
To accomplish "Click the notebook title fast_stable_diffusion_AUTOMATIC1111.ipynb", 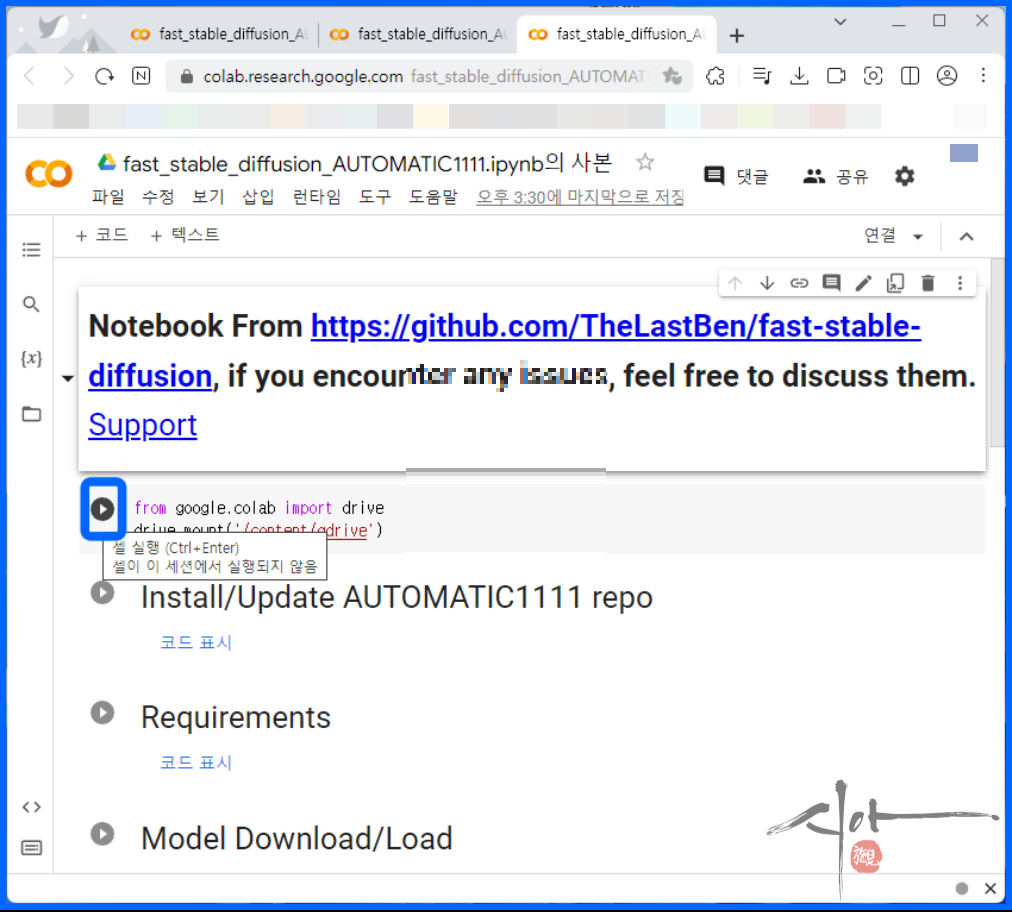I will [x=367, y=164].
